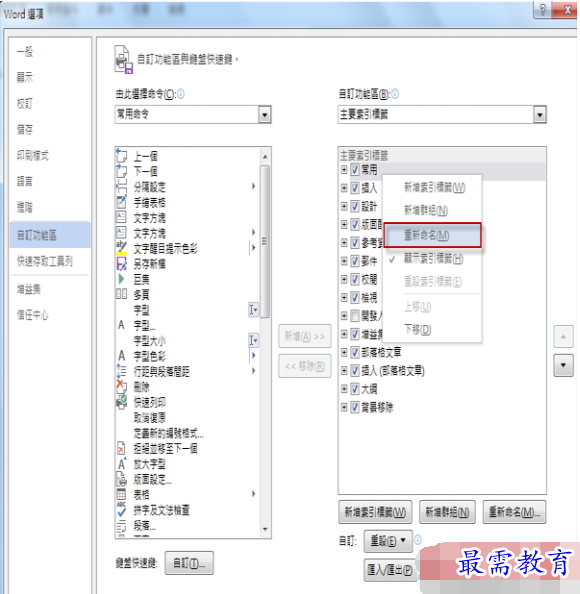Uncheck the 背景移除 checkbox
Viewport: 580px width, 594px height.
click(355, 408)
